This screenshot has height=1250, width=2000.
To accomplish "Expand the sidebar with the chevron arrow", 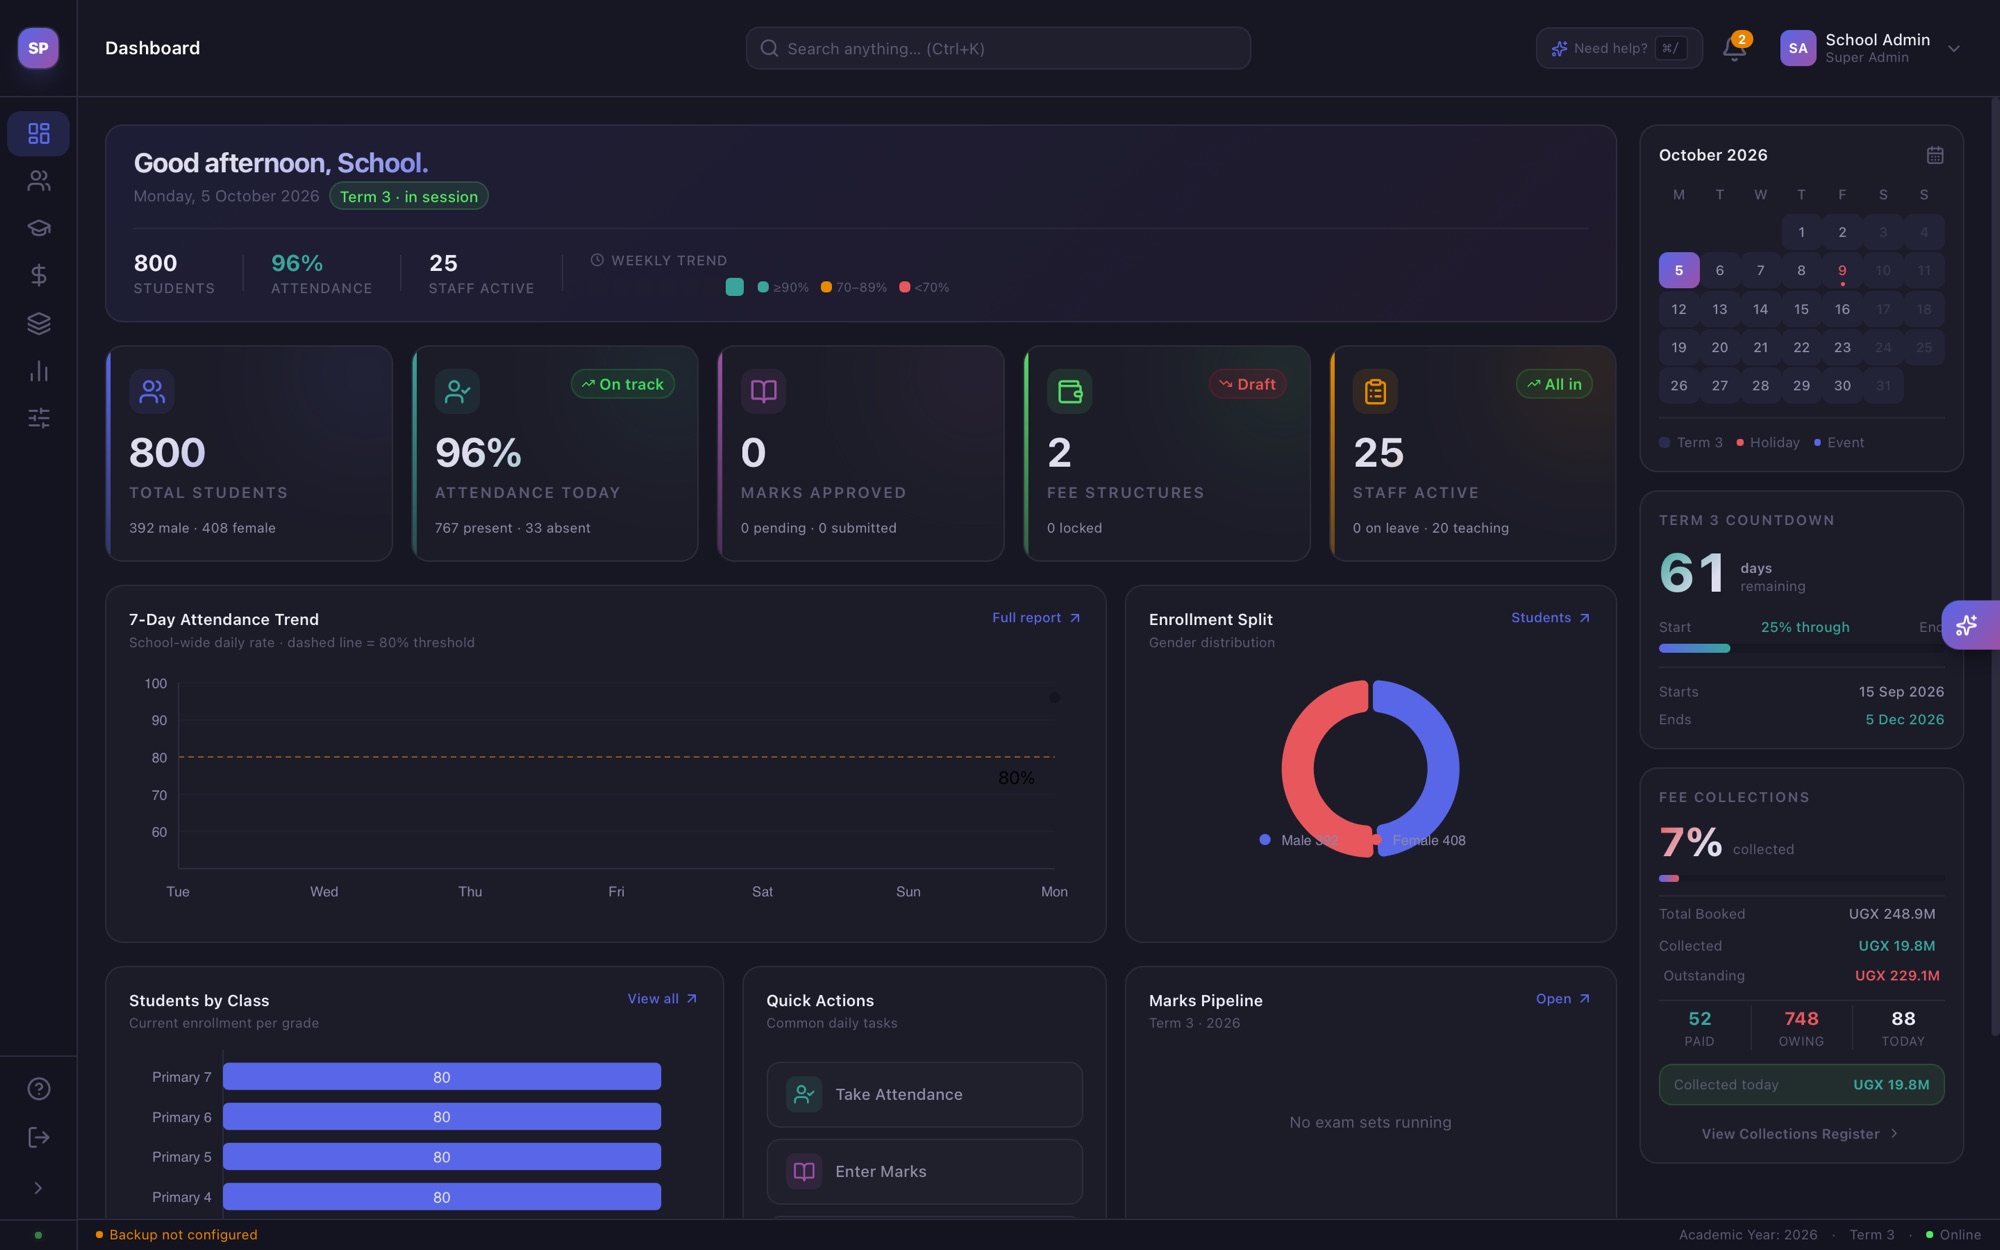I will [x=38, y=1188].
